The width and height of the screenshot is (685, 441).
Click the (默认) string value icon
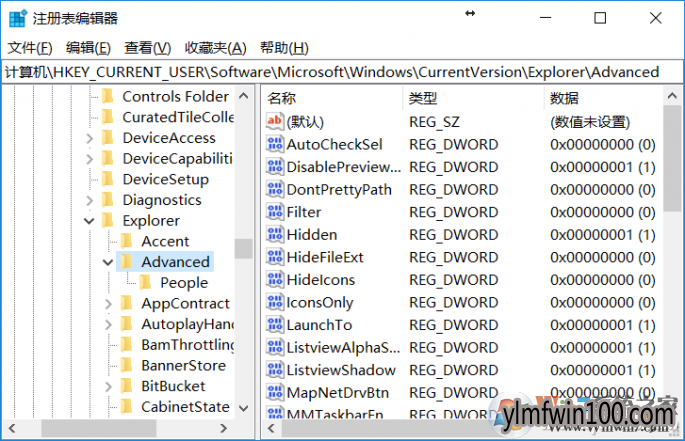[275, 121]
